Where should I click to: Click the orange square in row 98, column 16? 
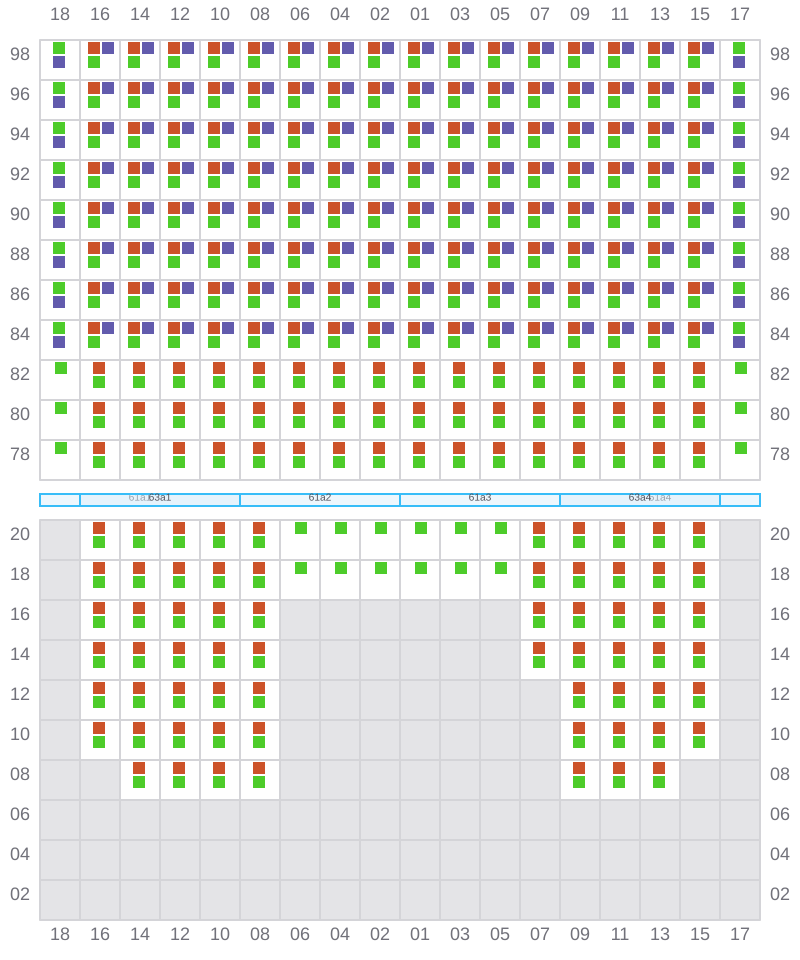[94, 48]
